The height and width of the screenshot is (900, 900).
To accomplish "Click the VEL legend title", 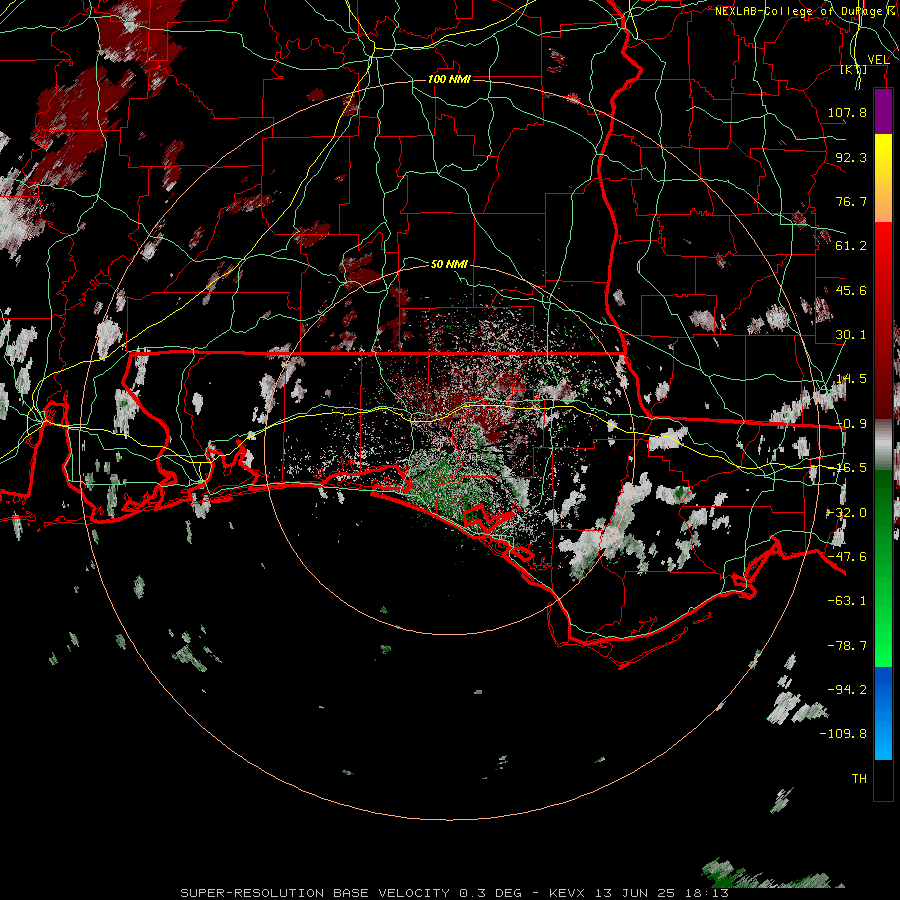I will [x=878, y=59].
